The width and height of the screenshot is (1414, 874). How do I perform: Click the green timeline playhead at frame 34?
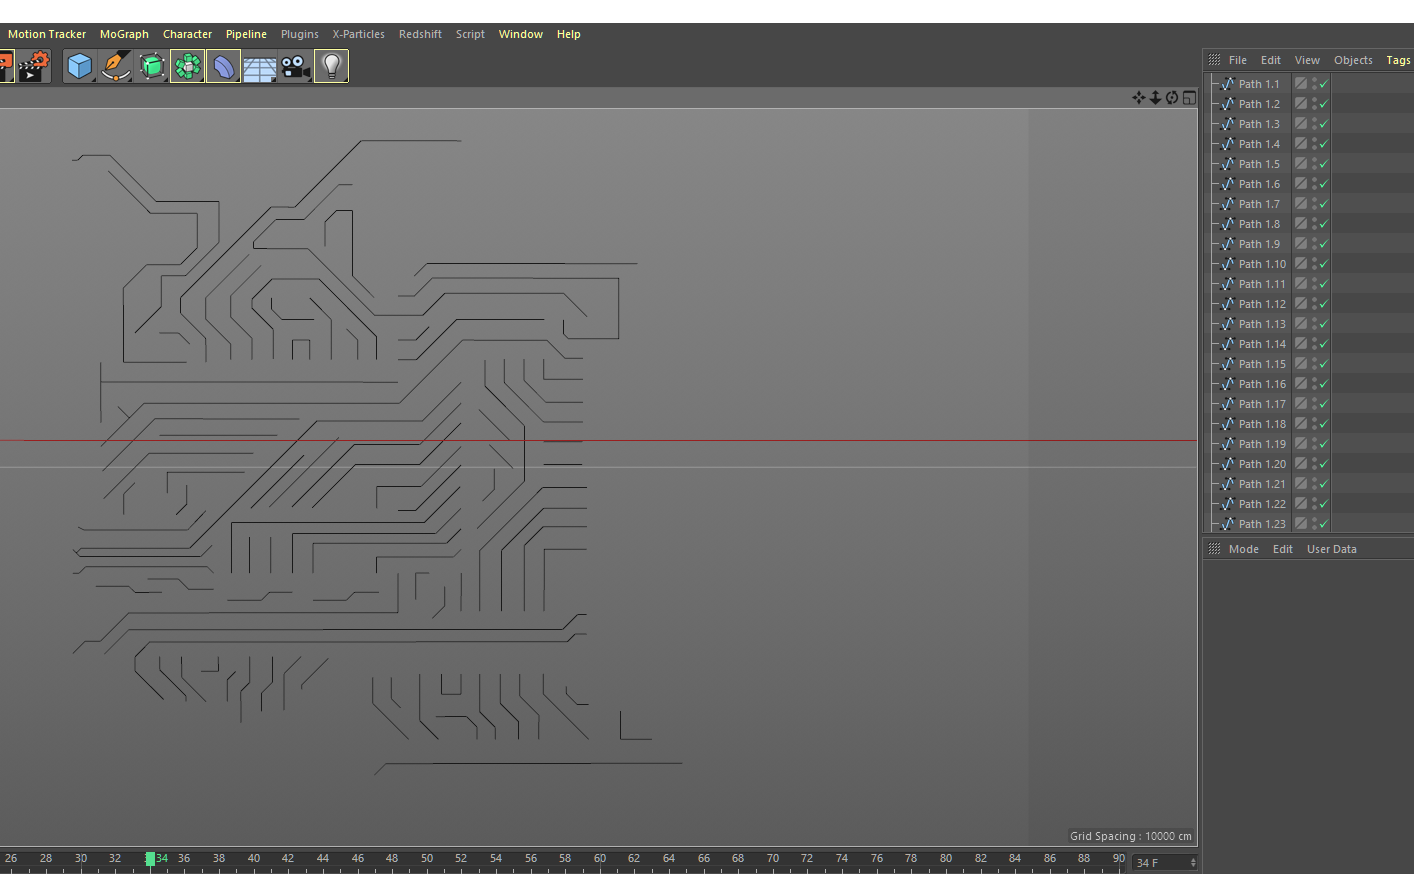pyautogui.click(x=150, y=859)
